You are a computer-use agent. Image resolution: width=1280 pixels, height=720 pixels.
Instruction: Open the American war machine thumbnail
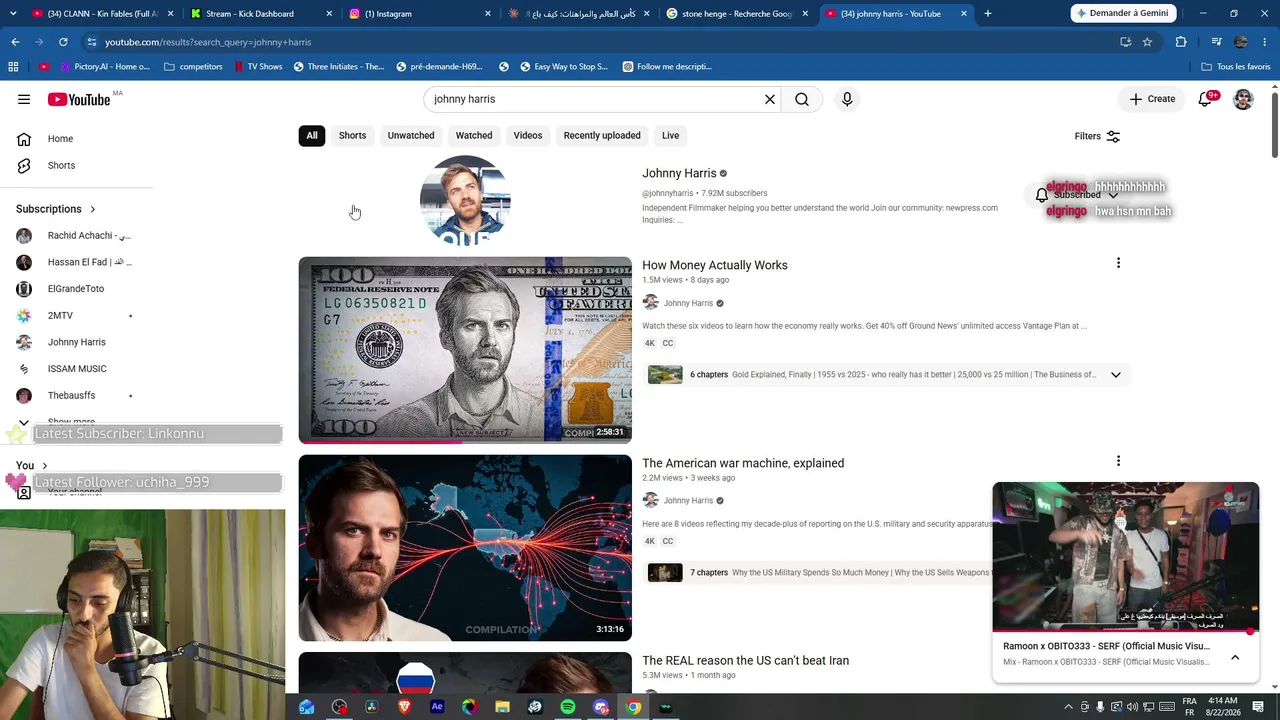465,548
